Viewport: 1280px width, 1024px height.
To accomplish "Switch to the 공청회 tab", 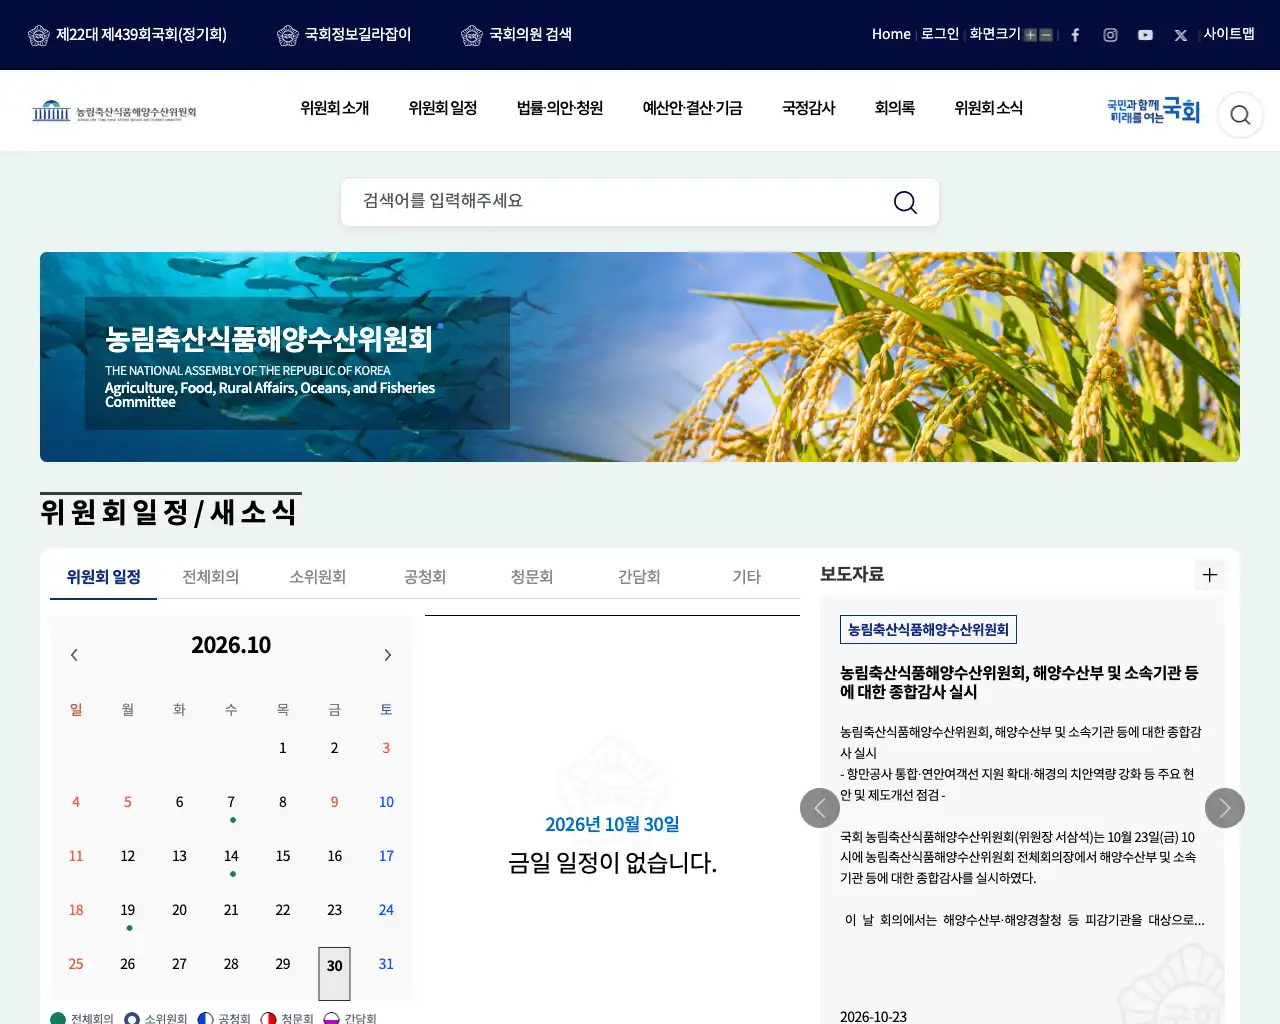I will (425, 577).
